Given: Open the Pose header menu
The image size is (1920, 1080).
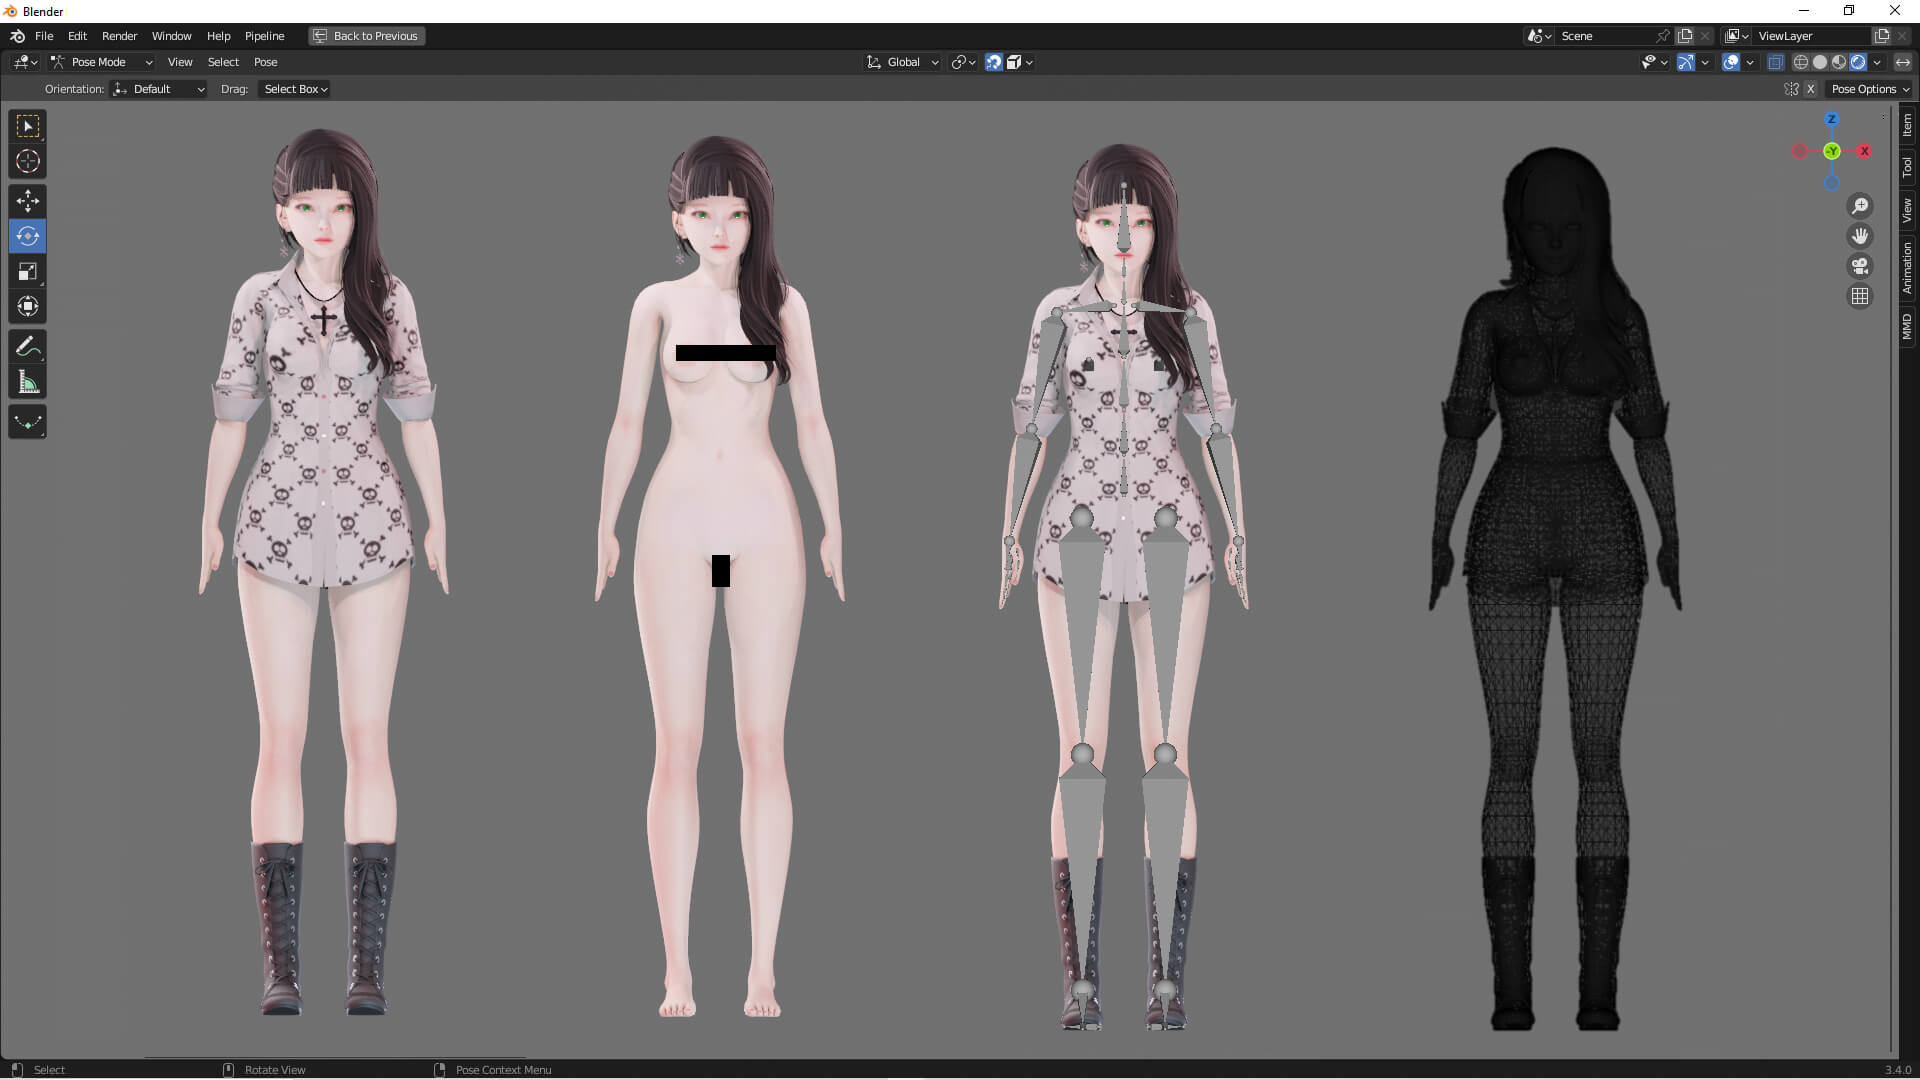Looking at the screenshot, I should (x=265, y=62).
